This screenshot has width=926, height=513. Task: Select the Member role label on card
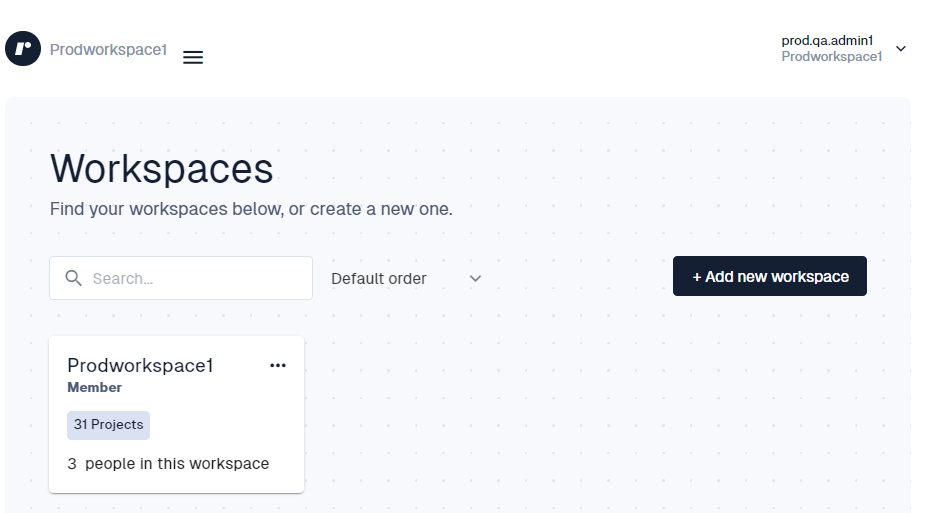point(94,387)
